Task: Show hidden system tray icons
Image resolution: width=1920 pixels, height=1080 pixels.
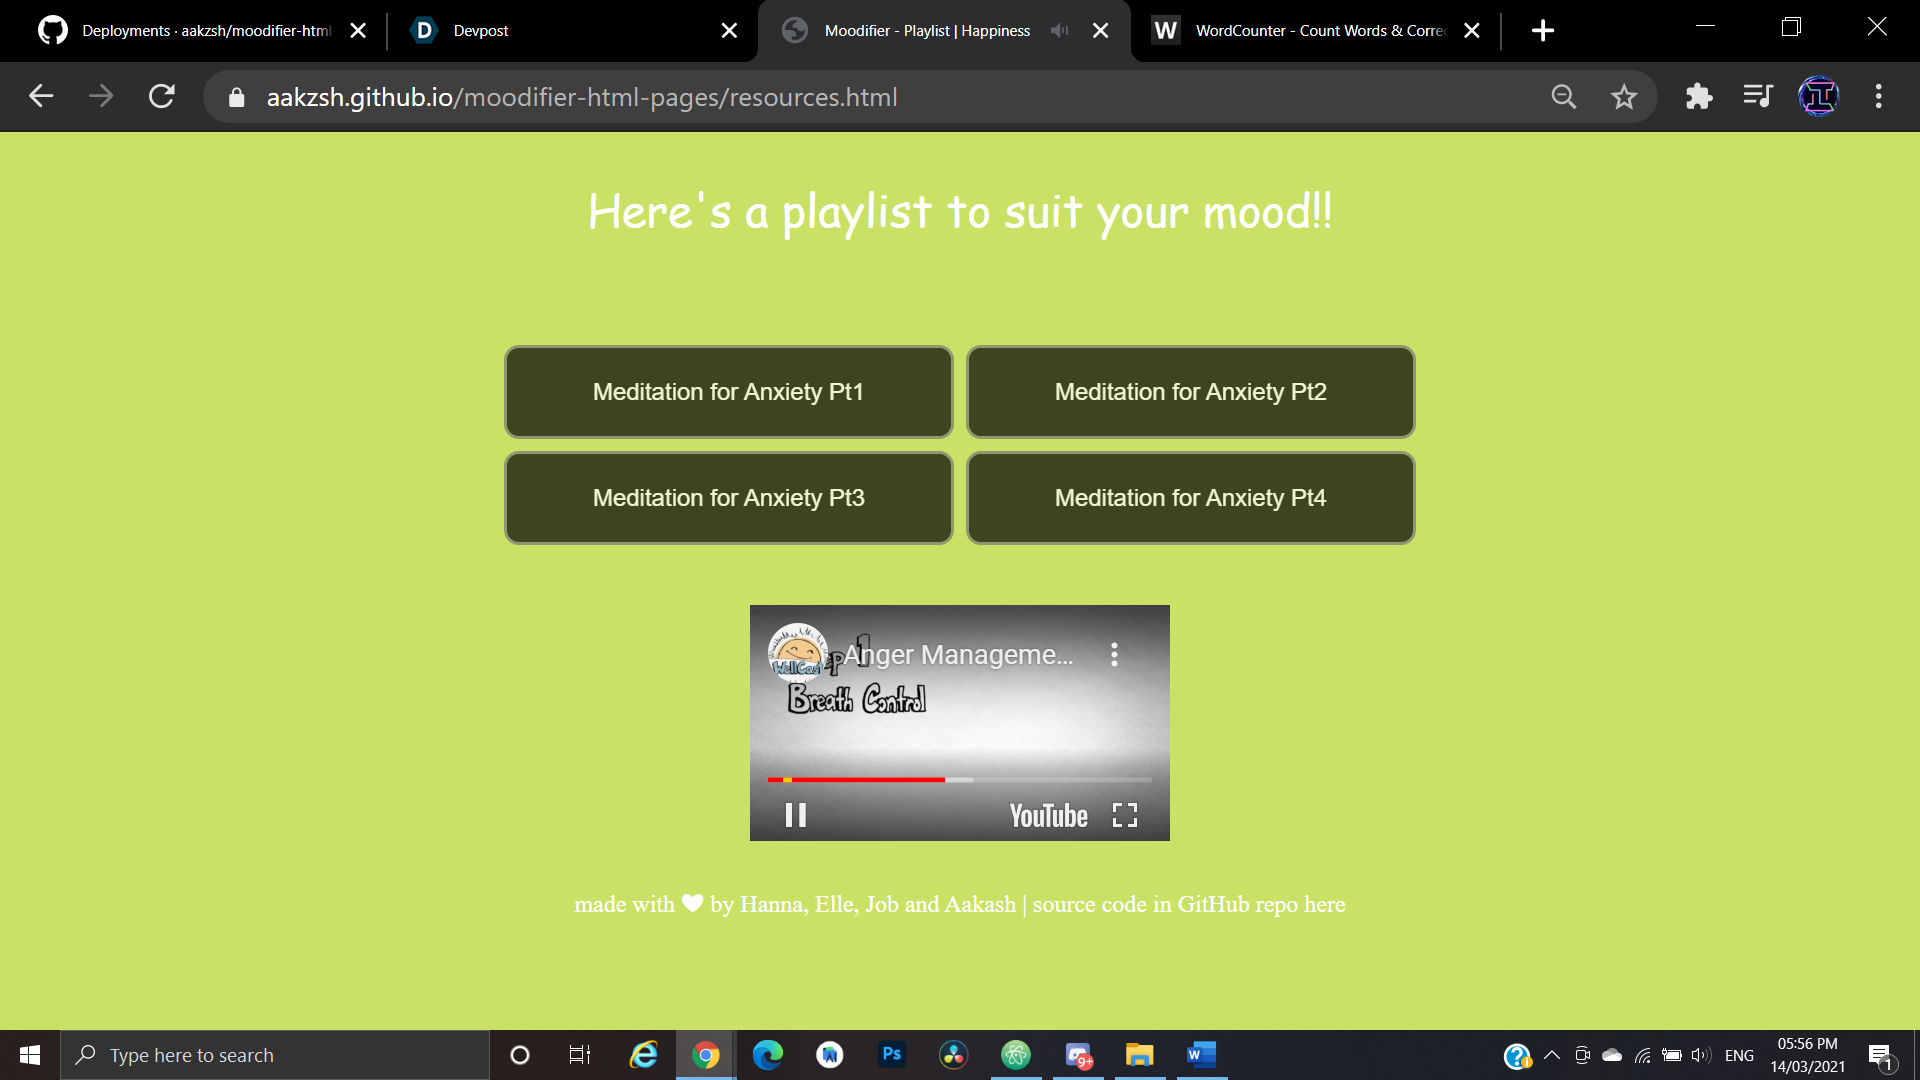Action: [1552, 1055]
